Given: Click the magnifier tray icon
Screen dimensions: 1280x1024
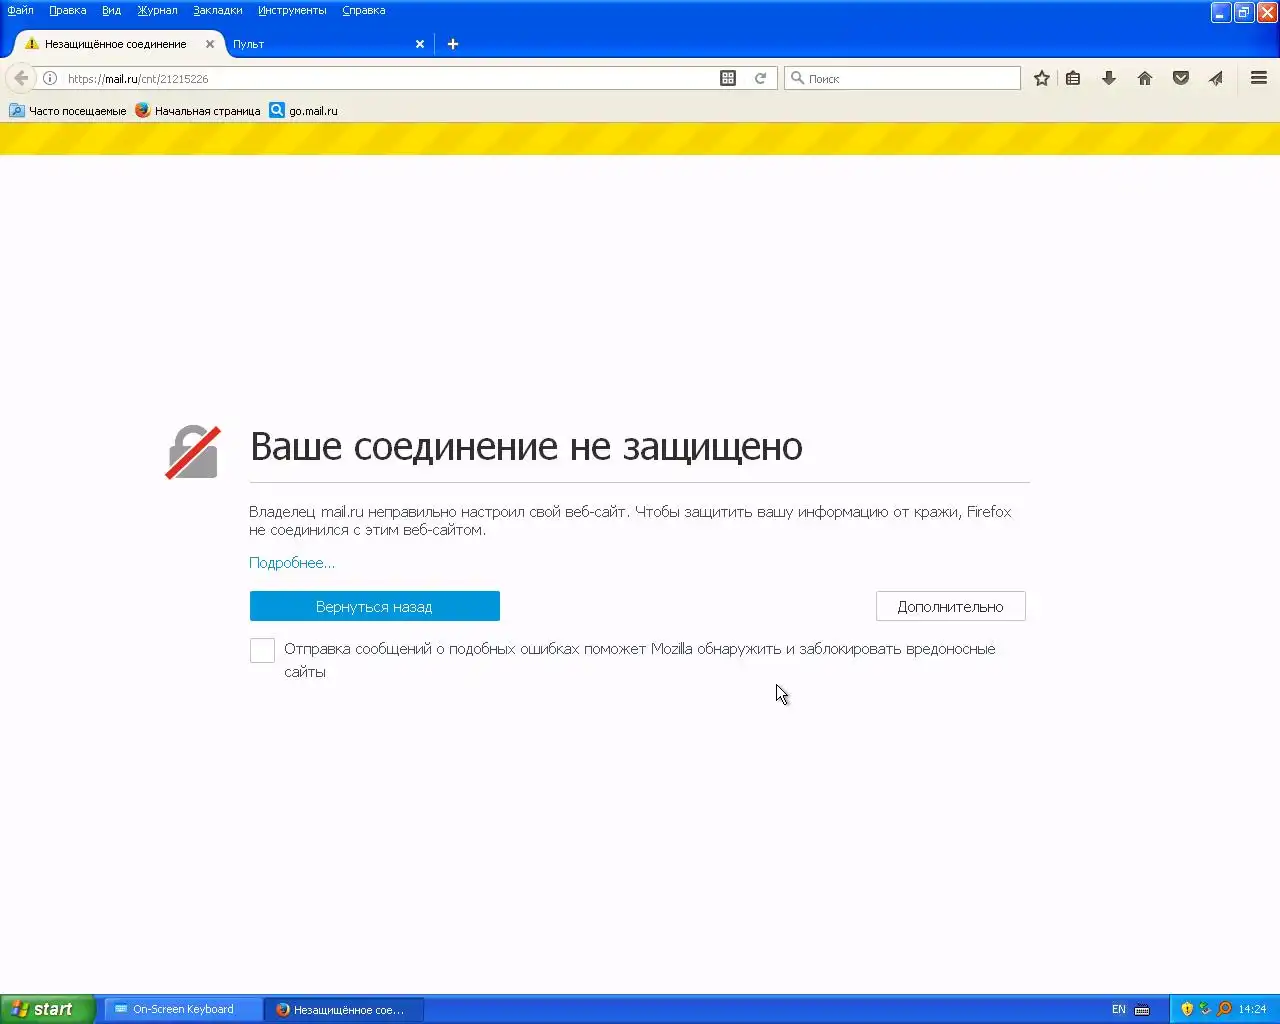Looking at the screenshot, I should [x=1224, y=1009].
